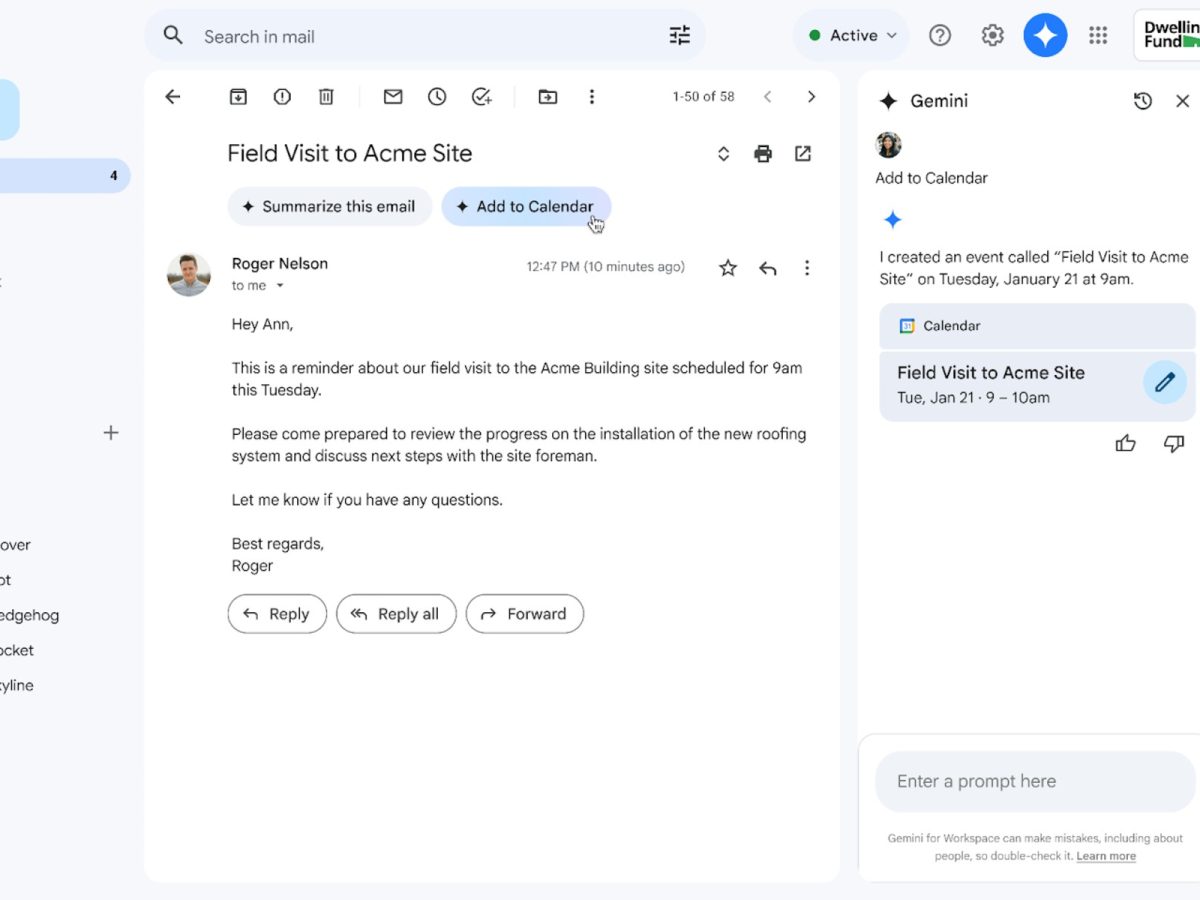Report this email as spam
The width and height of the screenshot is (1200, 900).
[282, 97]
